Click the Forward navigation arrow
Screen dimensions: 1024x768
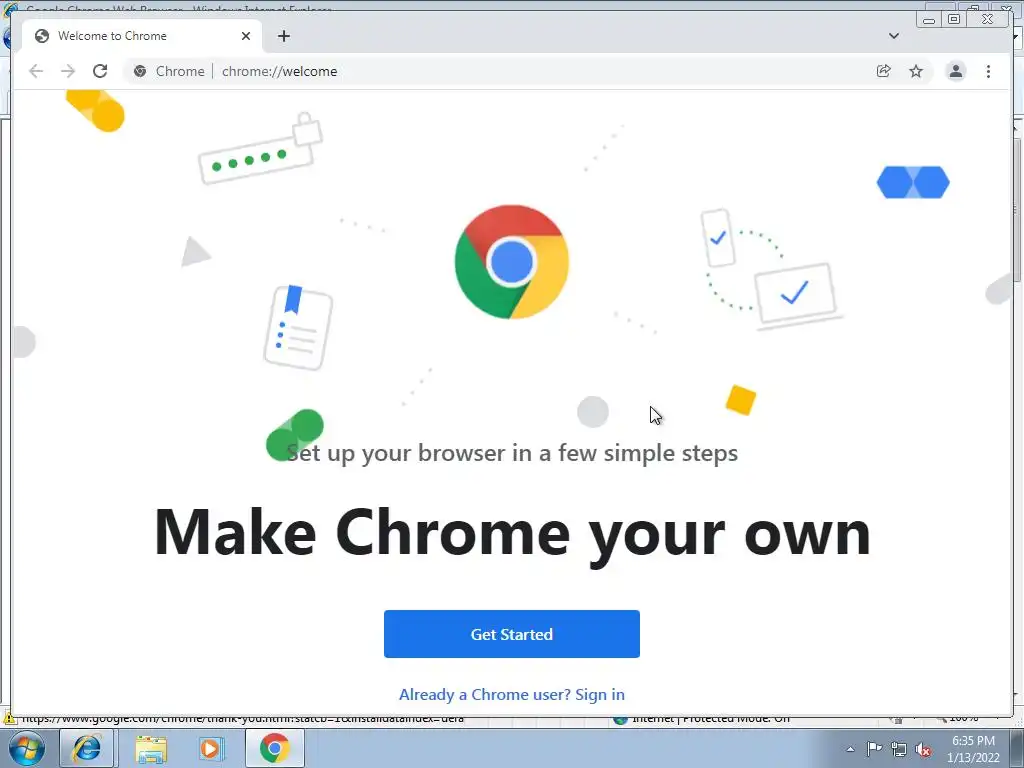coord(68,71)
